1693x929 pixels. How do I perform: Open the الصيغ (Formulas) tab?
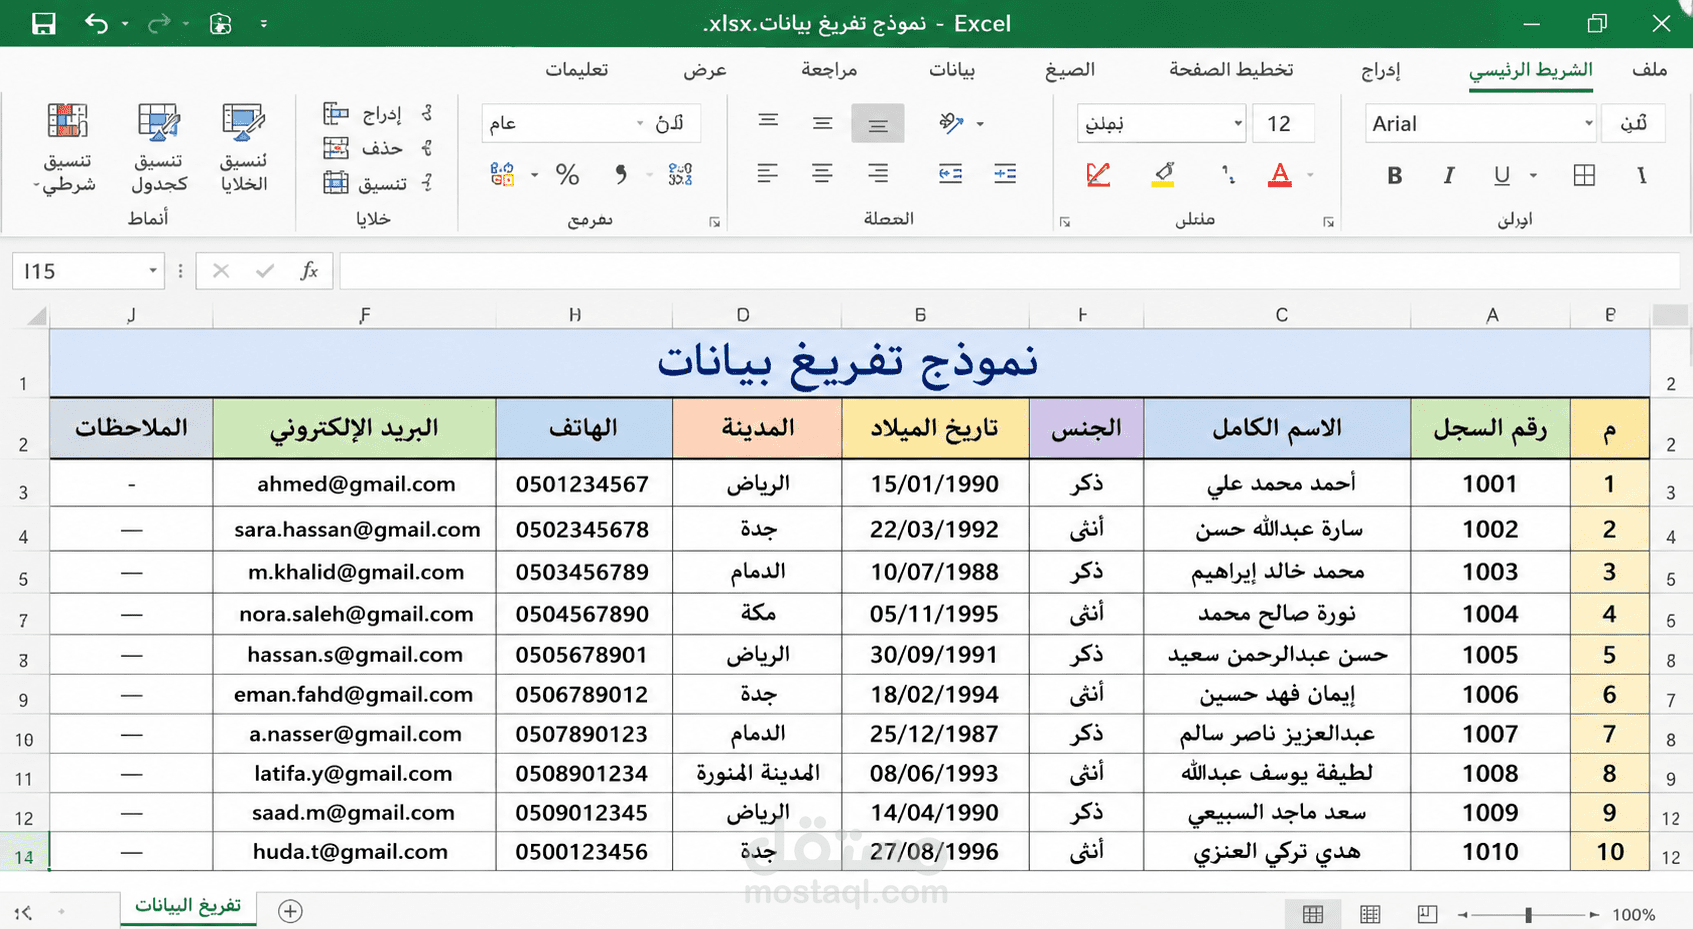[x=1070, y=69]
